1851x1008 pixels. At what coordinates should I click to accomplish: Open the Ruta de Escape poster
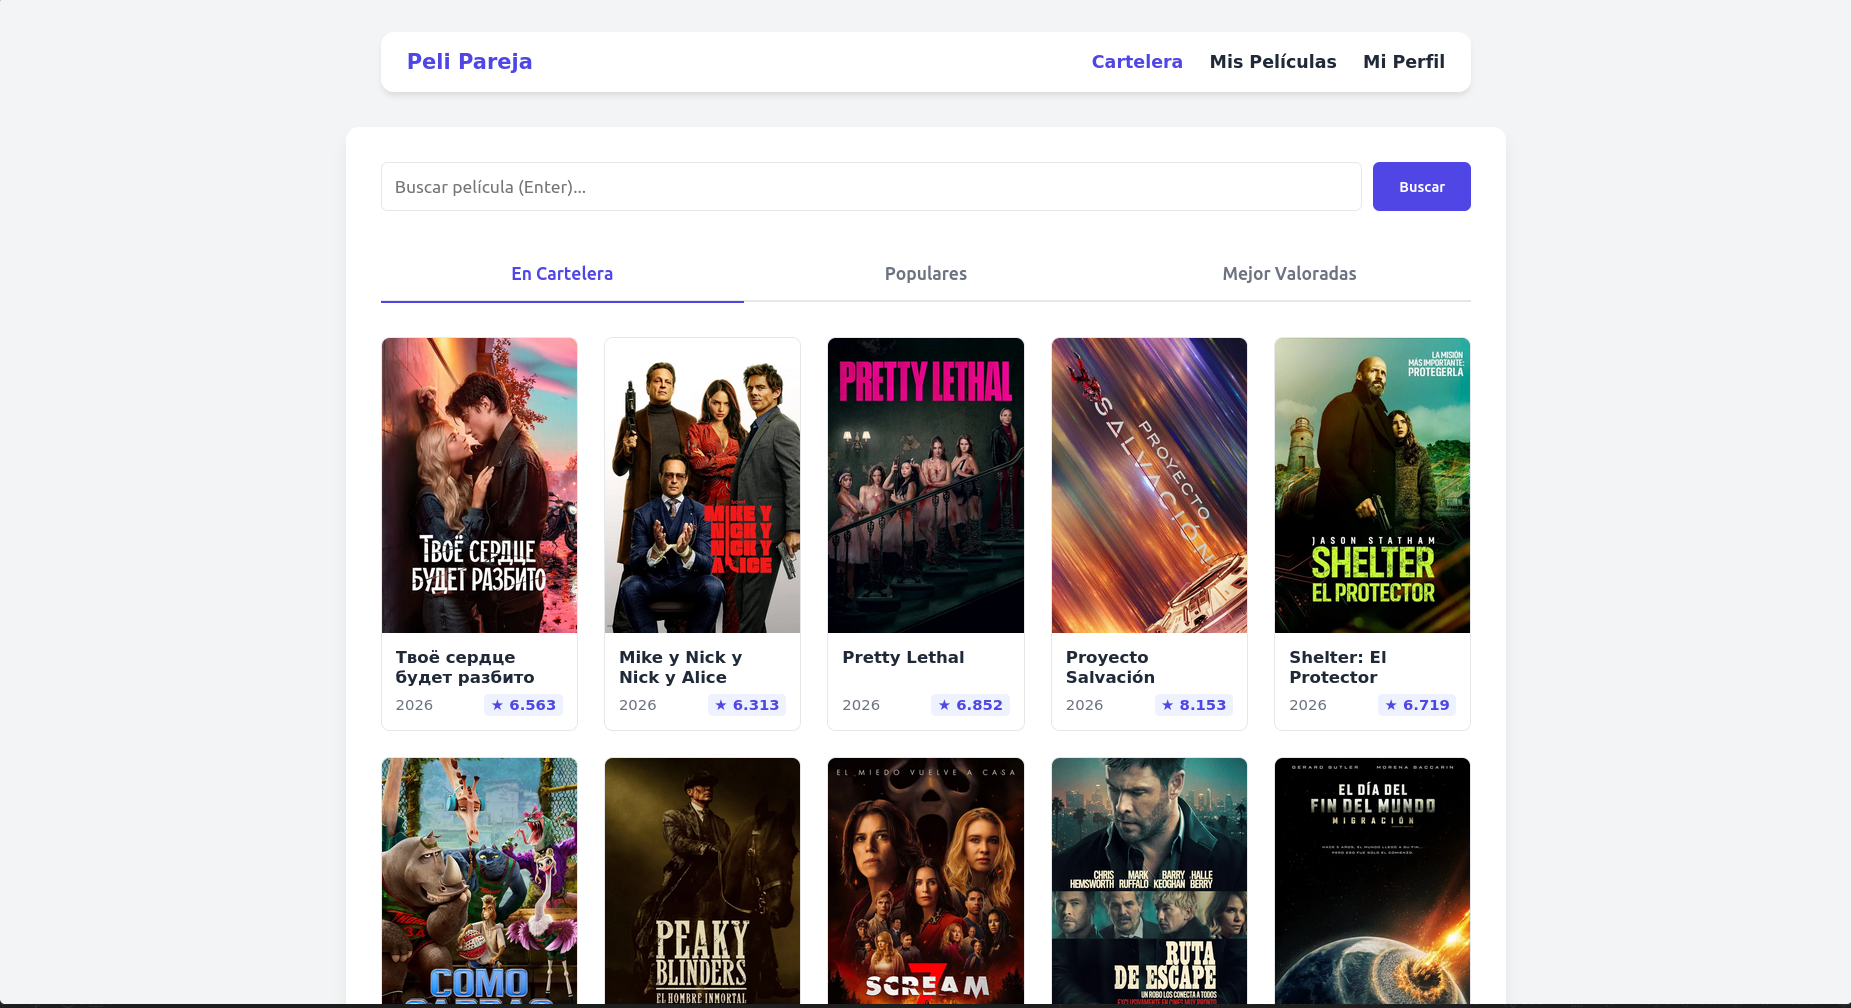tap(1149, 881)
